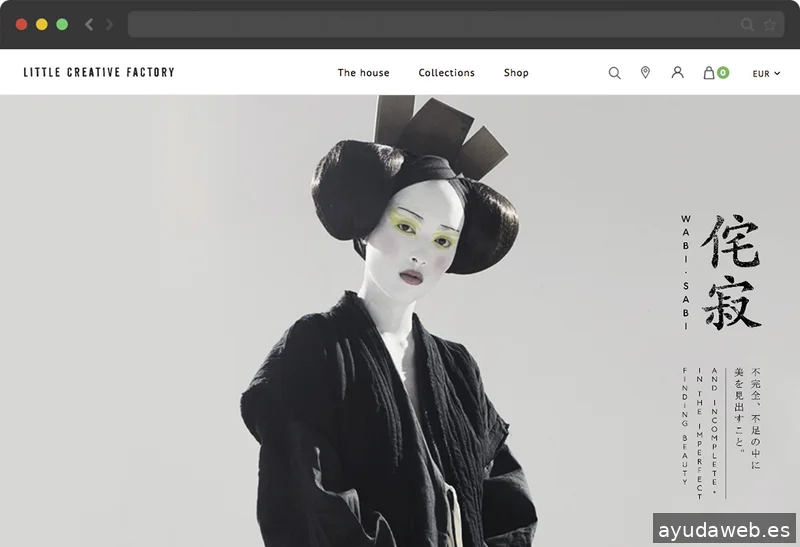This screenshot has width=800, height=547.
Task: Click the Little Creative Factory logo
Action: (99, 72)
